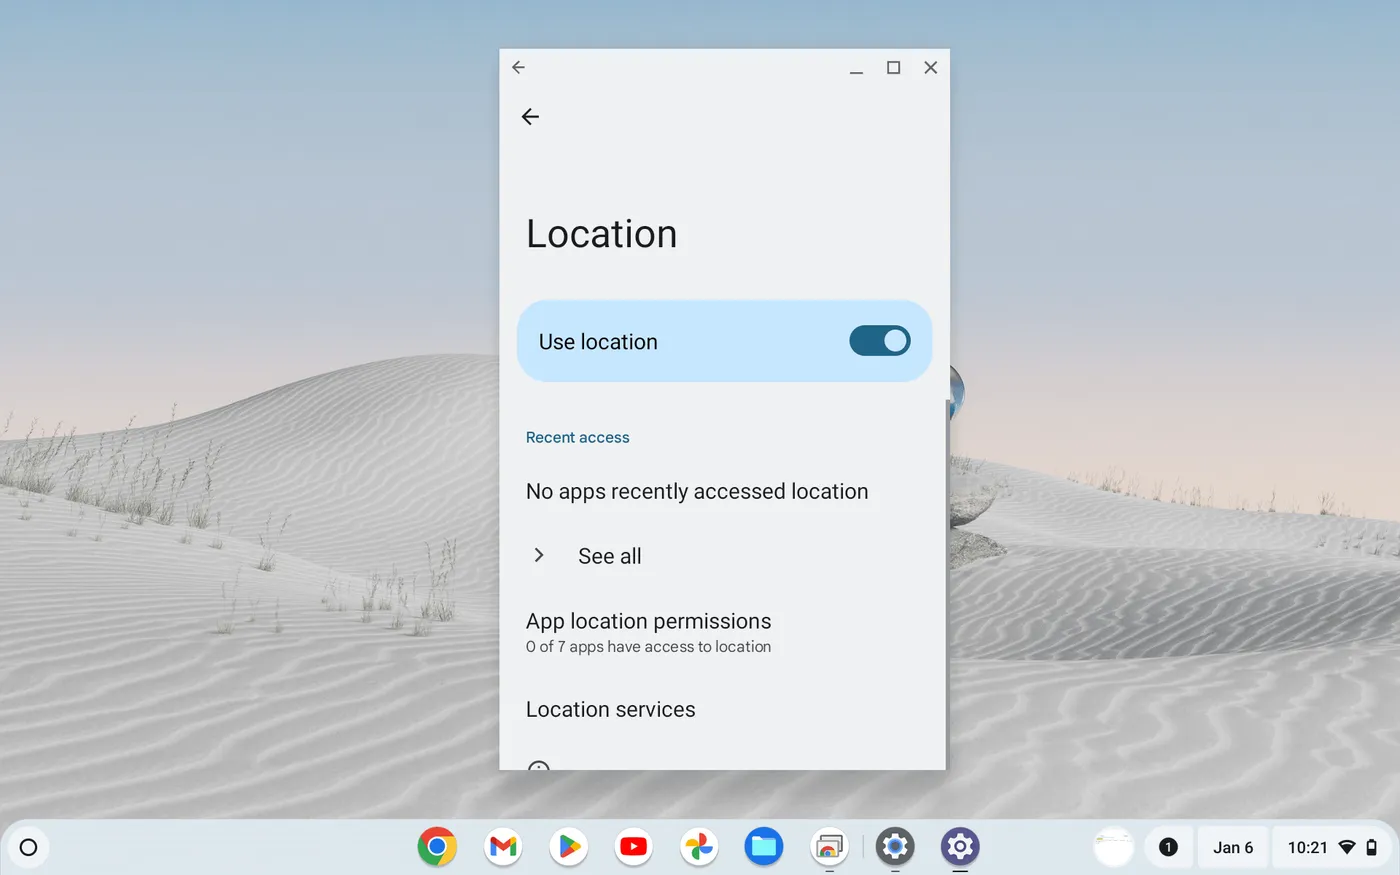Screen dimensions: 1400x875
Task: Click the scrollbar of the Location window
Action: (x=946, y=585)
